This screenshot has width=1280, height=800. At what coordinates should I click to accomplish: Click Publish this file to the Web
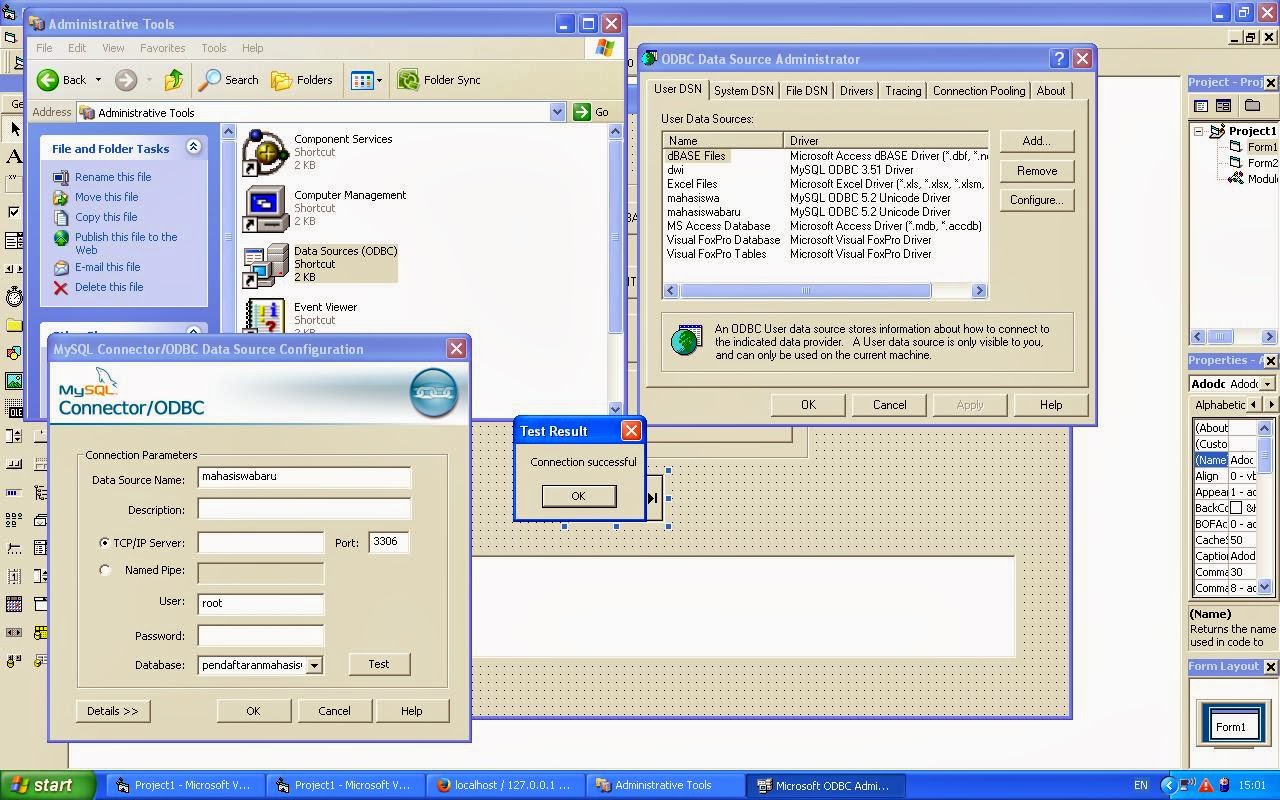point(126,243)
